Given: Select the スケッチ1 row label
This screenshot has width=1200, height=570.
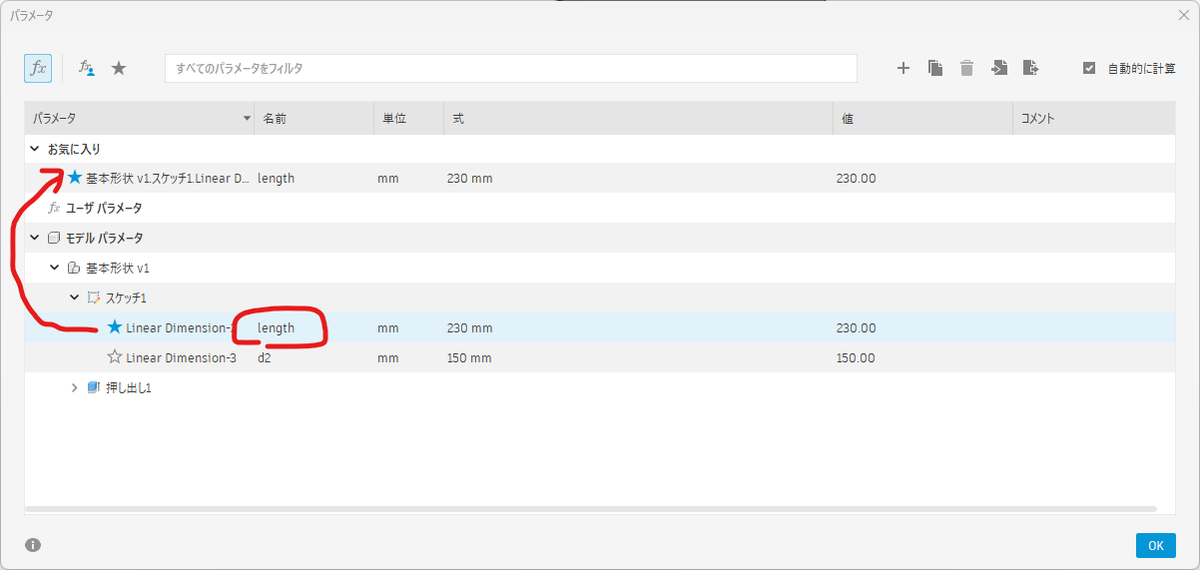Looking at the screenshot, I should 126,298.
